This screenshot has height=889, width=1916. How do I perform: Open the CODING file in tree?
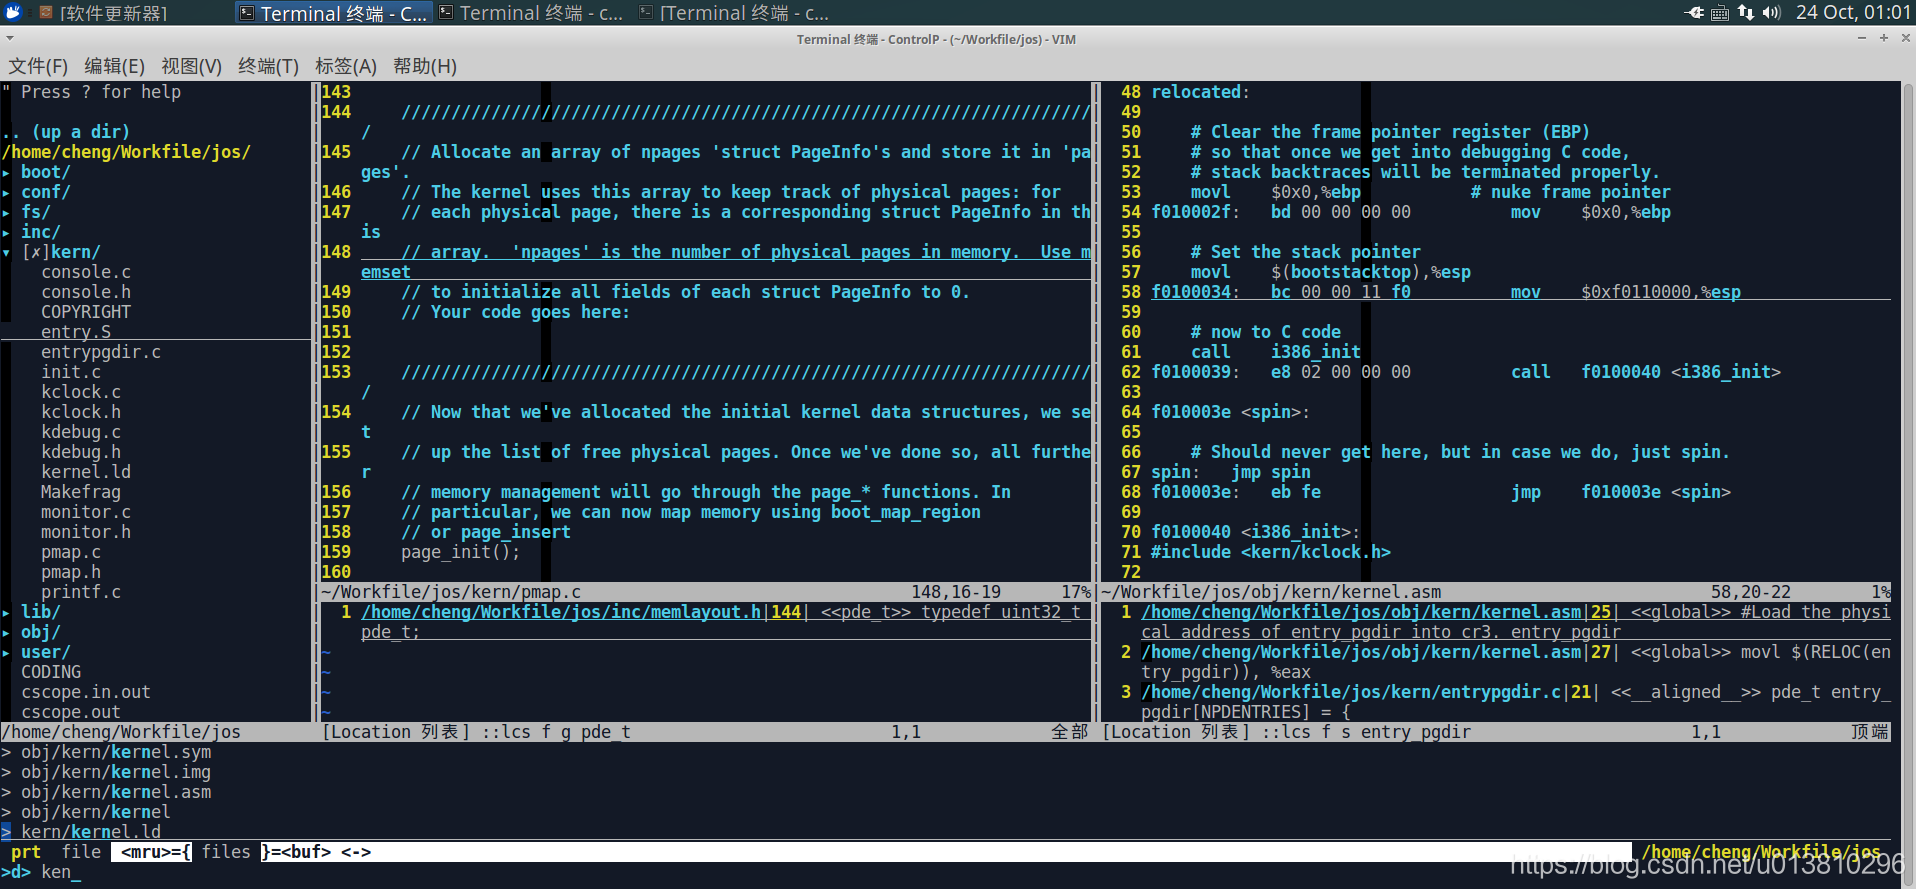51,672
